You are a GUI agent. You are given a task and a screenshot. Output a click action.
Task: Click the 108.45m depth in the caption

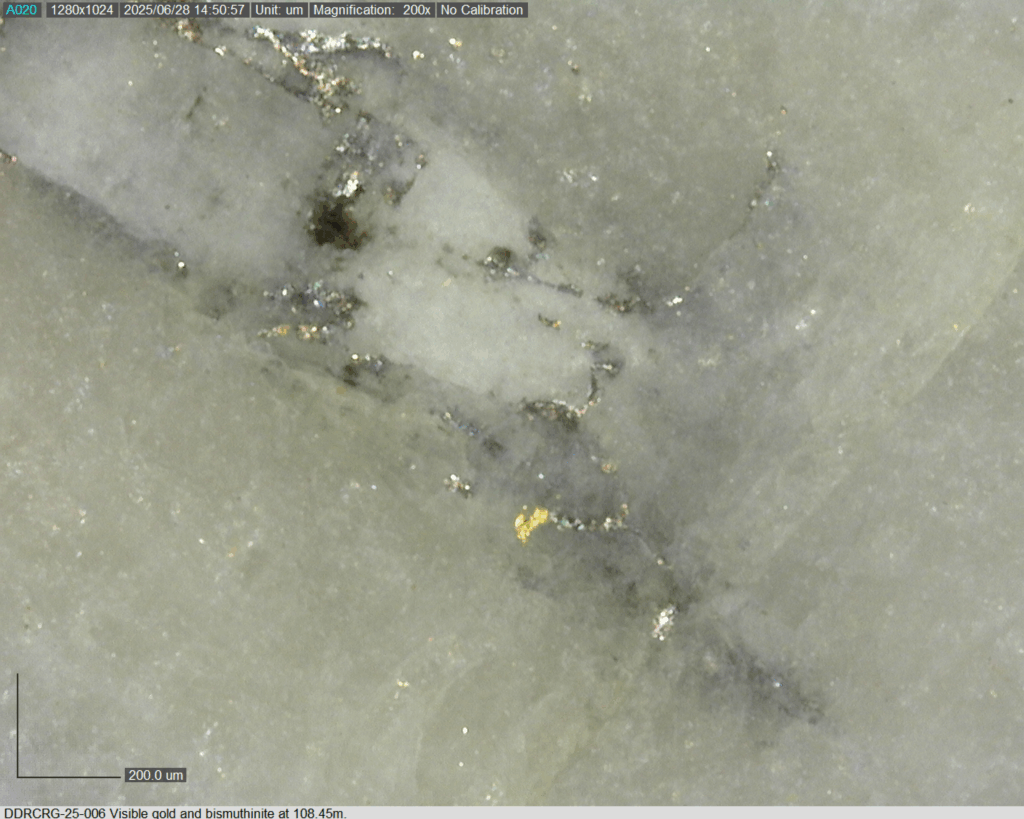tap(319, 812)
